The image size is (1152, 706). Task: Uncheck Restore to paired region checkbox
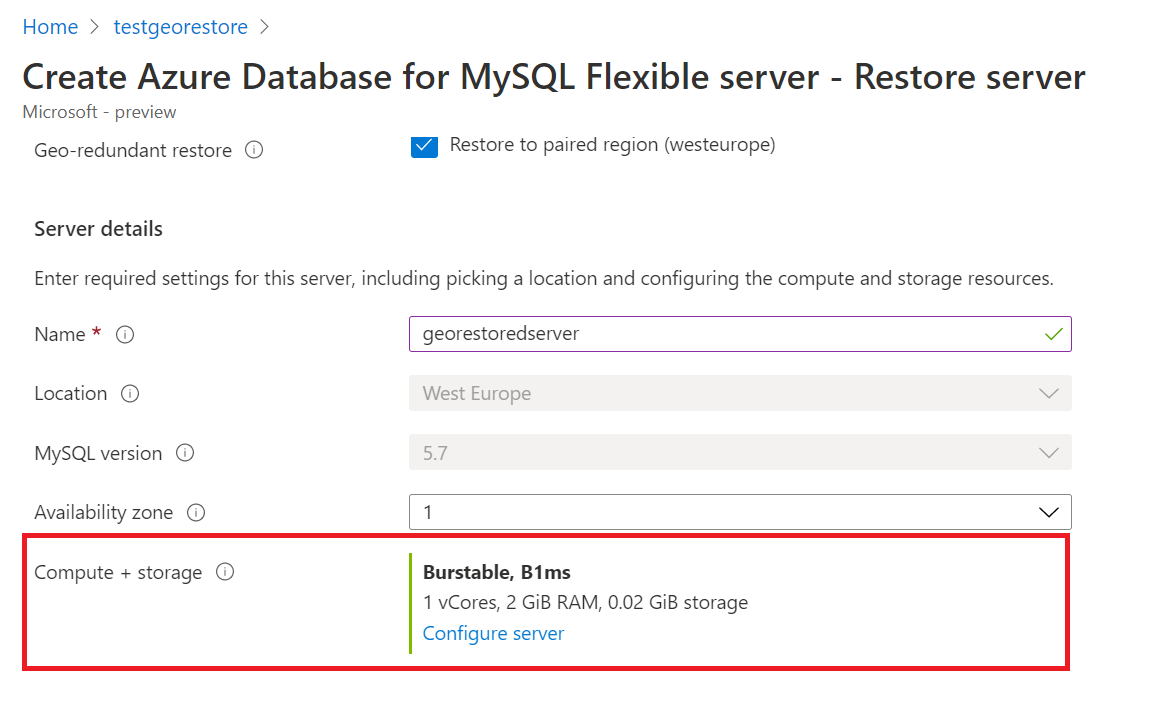click(x=424, y=146)
